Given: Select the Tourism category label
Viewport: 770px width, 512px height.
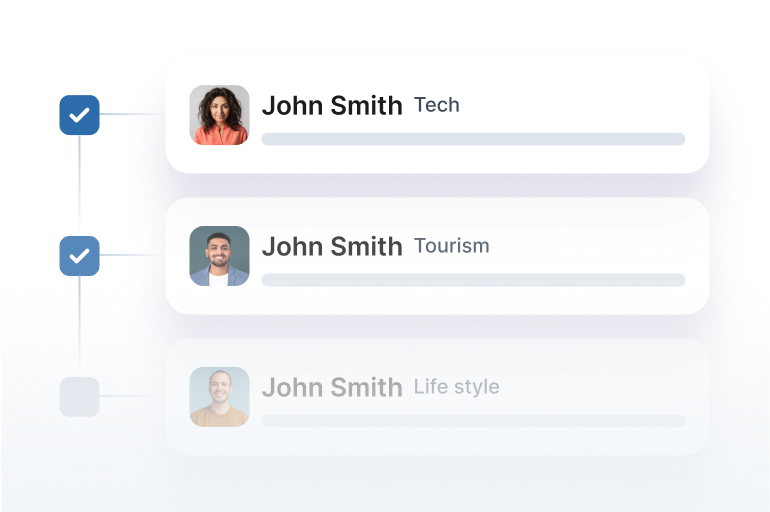Looking at the screenshot, I should pos(452,246).
